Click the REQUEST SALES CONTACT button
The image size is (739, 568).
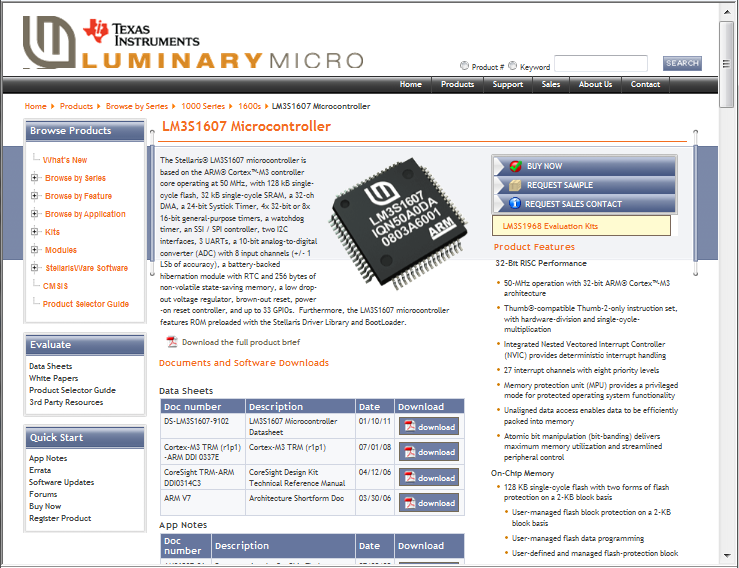584,204
